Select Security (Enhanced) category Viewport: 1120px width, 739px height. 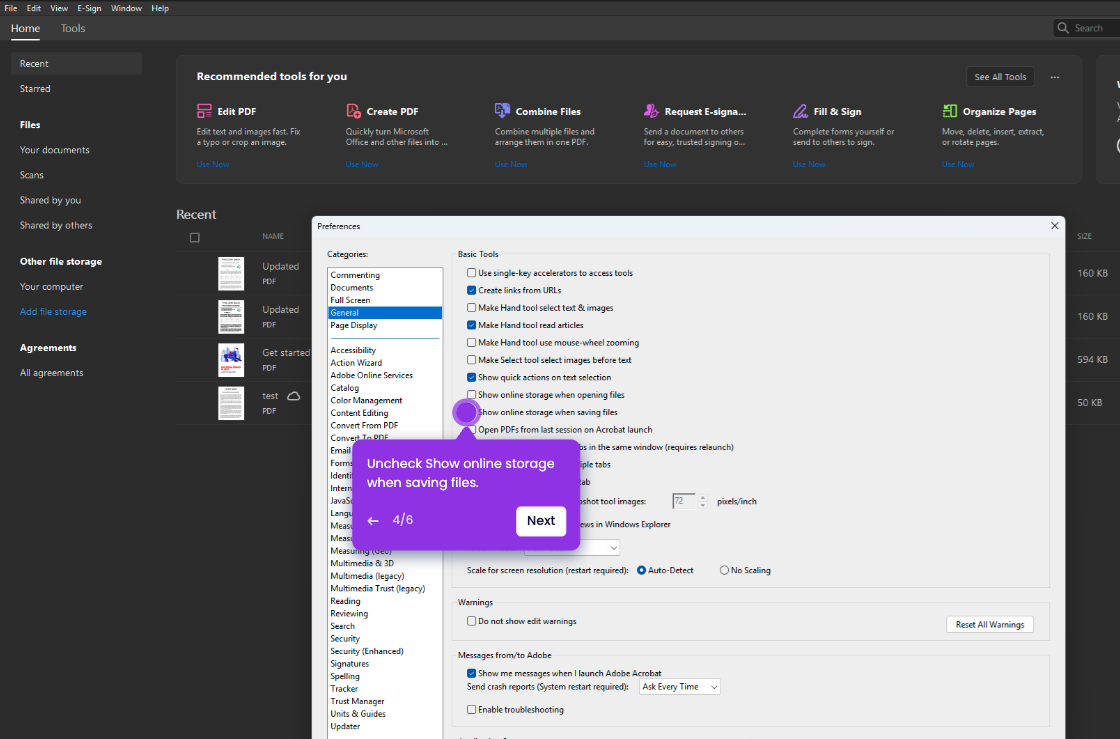tap(366, 651)
